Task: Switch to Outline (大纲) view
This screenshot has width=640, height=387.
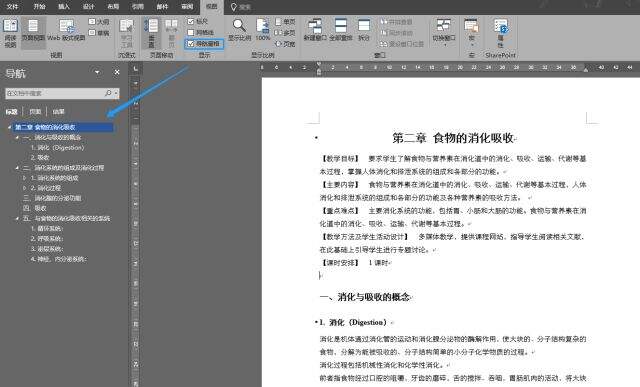Action: point(99,22)
